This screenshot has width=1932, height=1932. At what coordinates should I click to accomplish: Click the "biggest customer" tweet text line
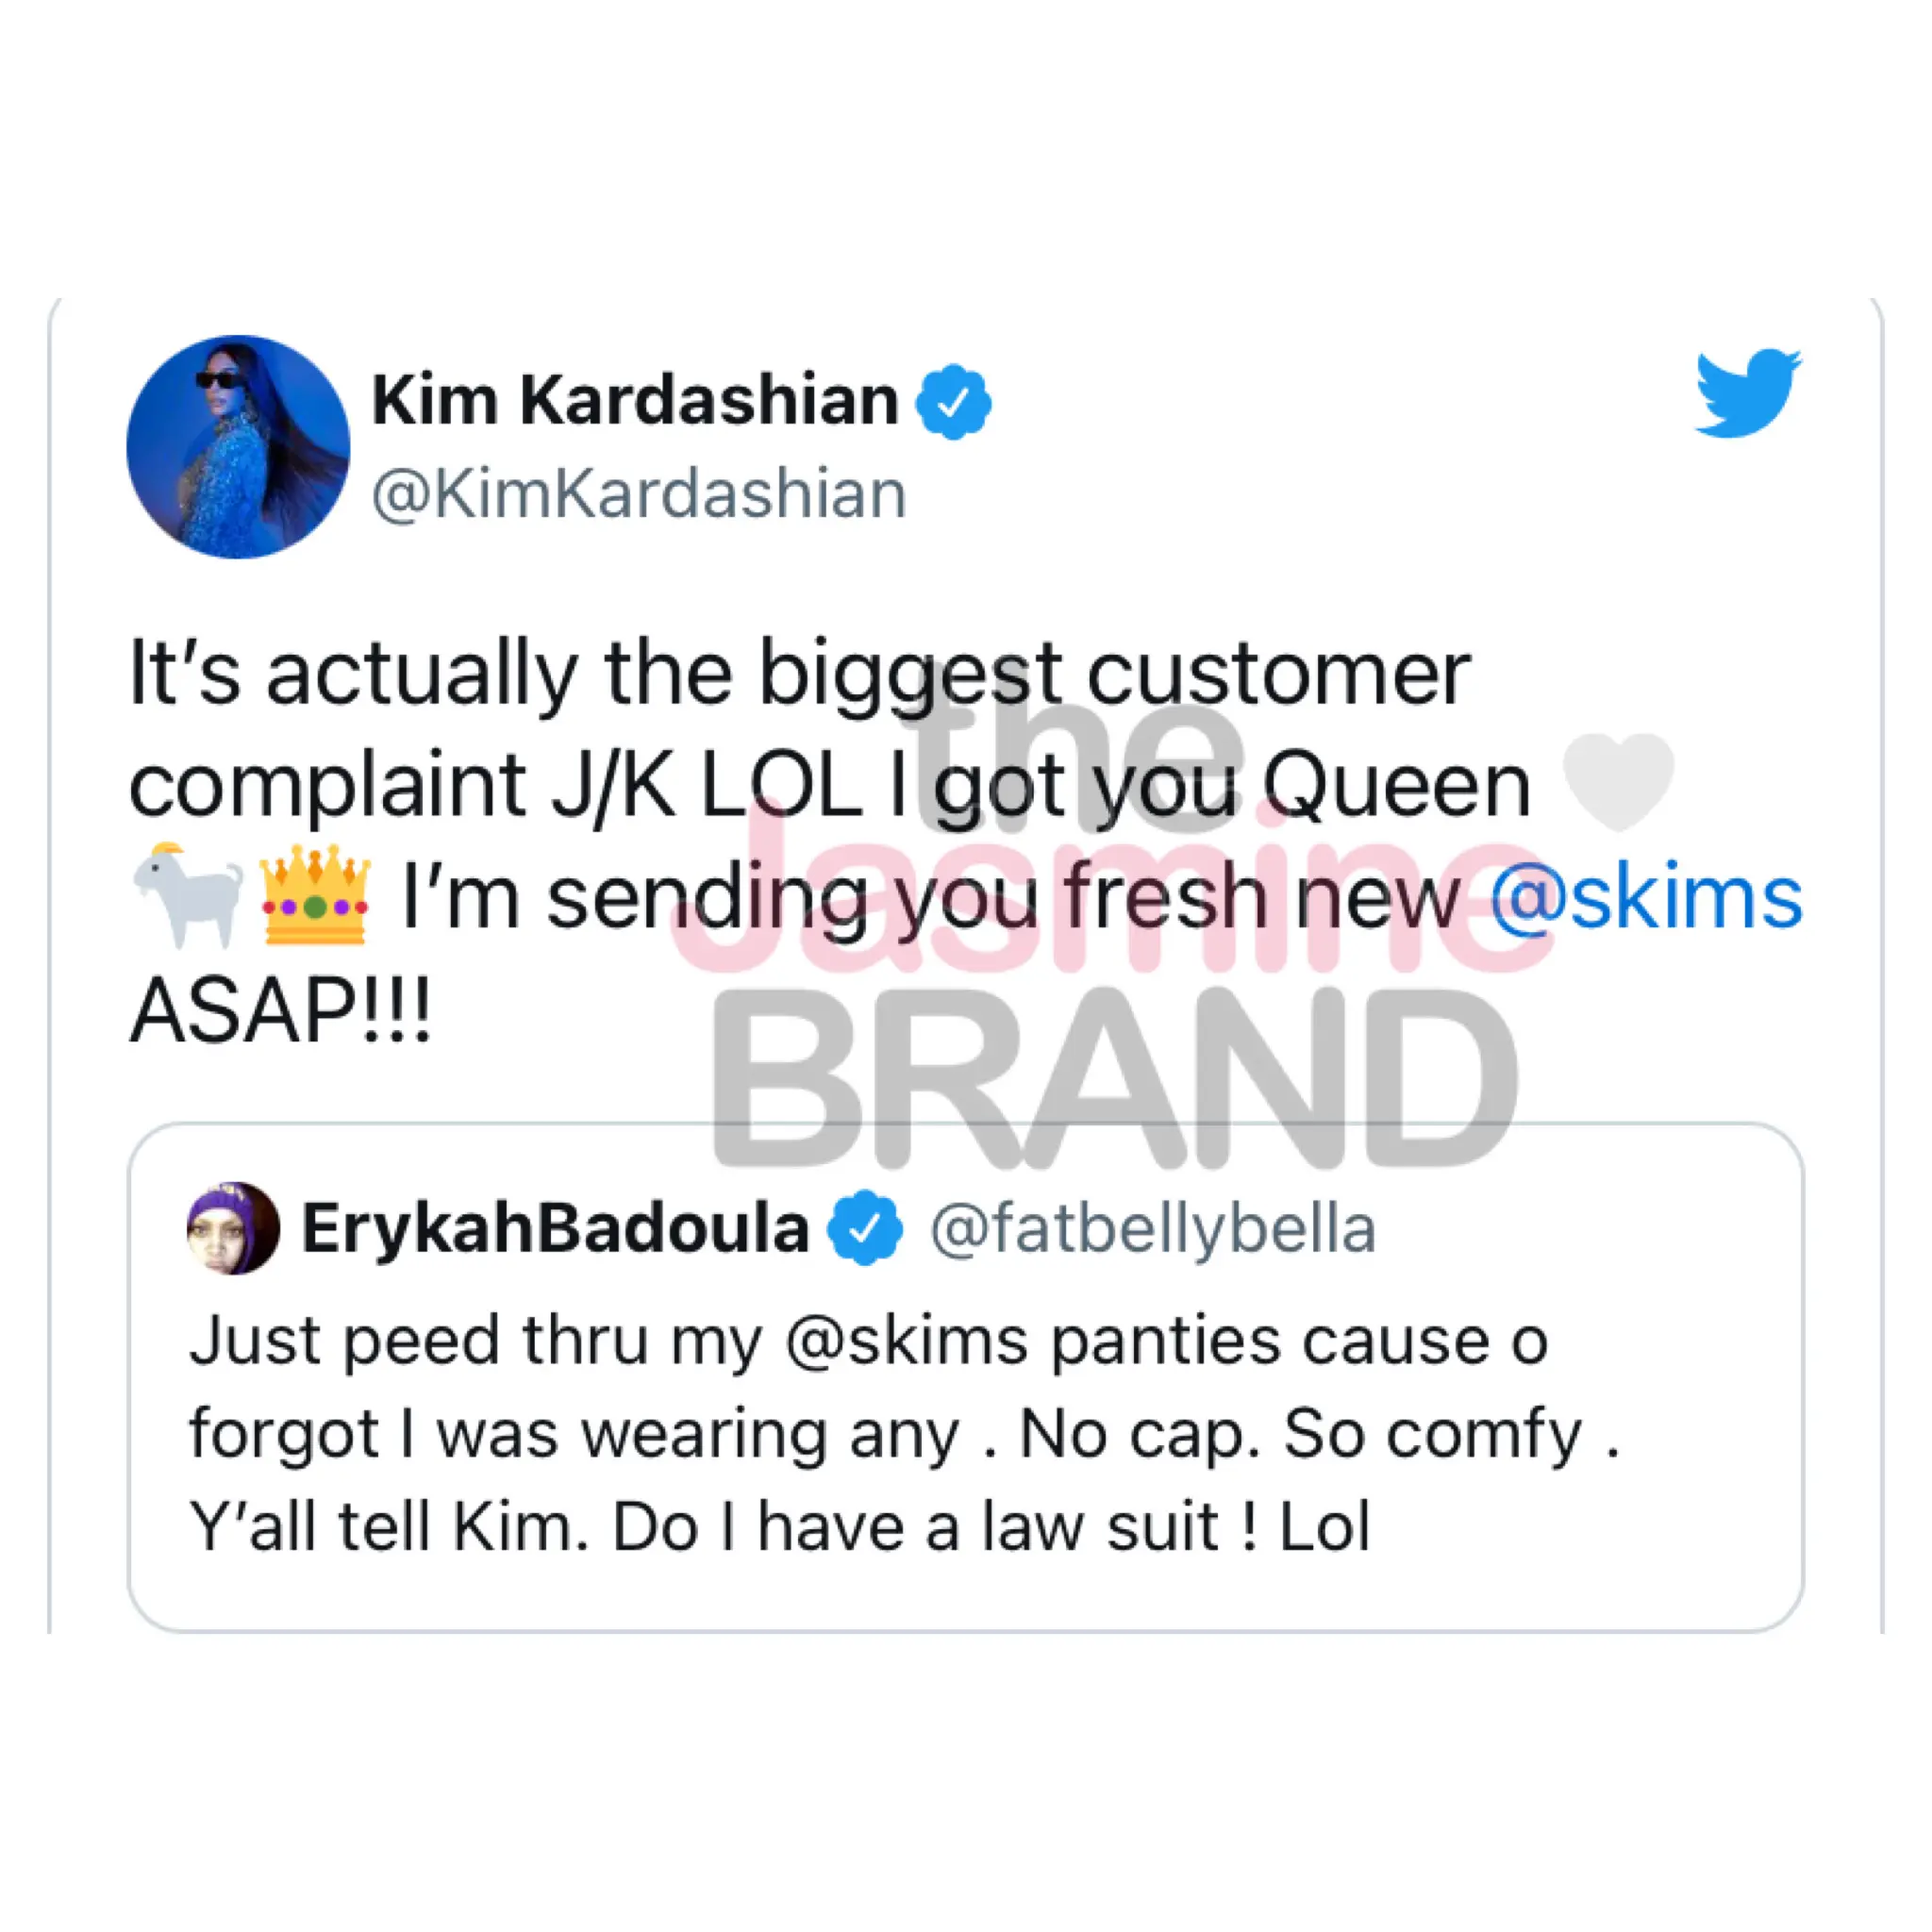(x=799, y=676)
